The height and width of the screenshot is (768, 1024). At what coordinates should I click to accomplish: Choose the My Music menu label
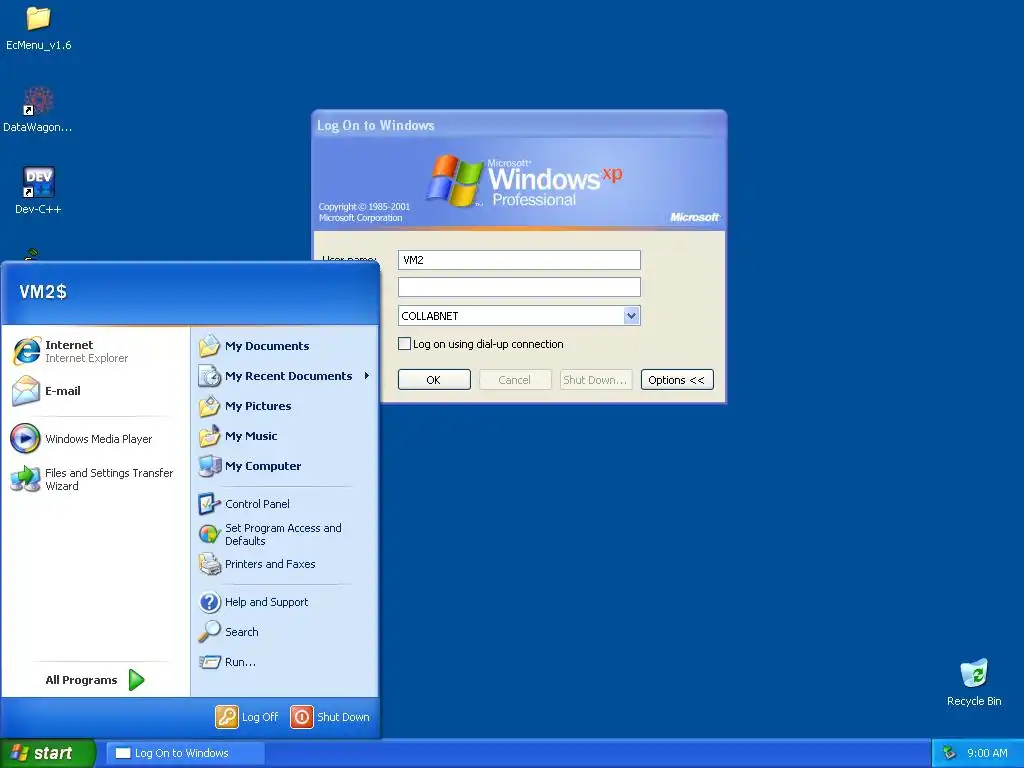coord(251,436)
